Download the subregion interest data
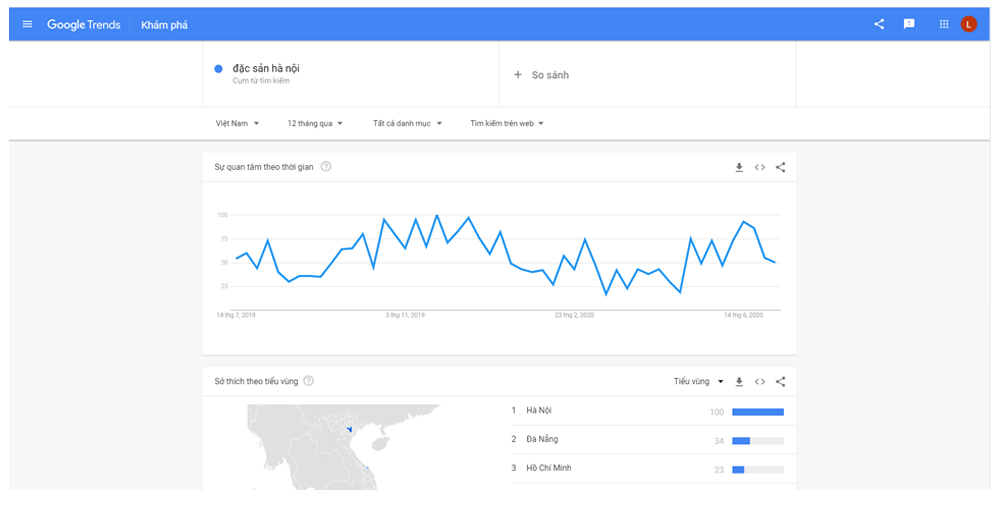1000x525 pixels. pyautogui.click(x=739, y=381)
